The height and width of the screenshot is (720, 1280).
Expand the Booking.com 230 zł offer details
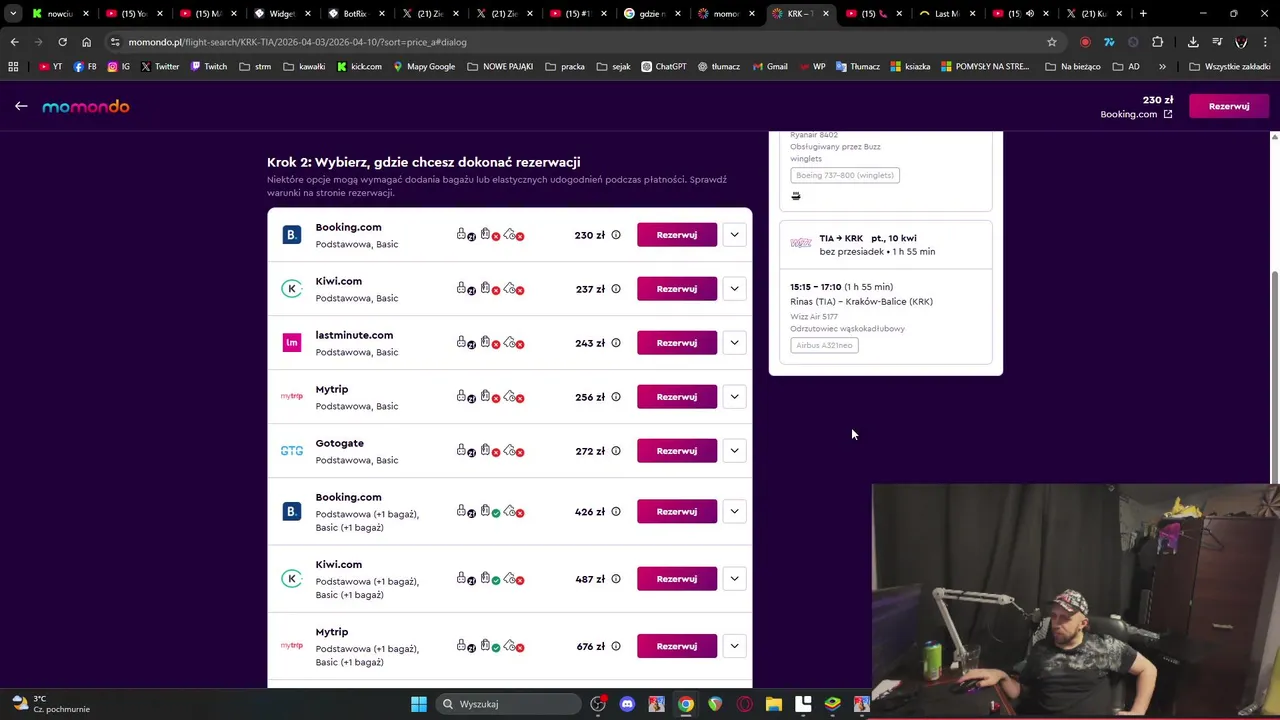click(x=734, y=235)
